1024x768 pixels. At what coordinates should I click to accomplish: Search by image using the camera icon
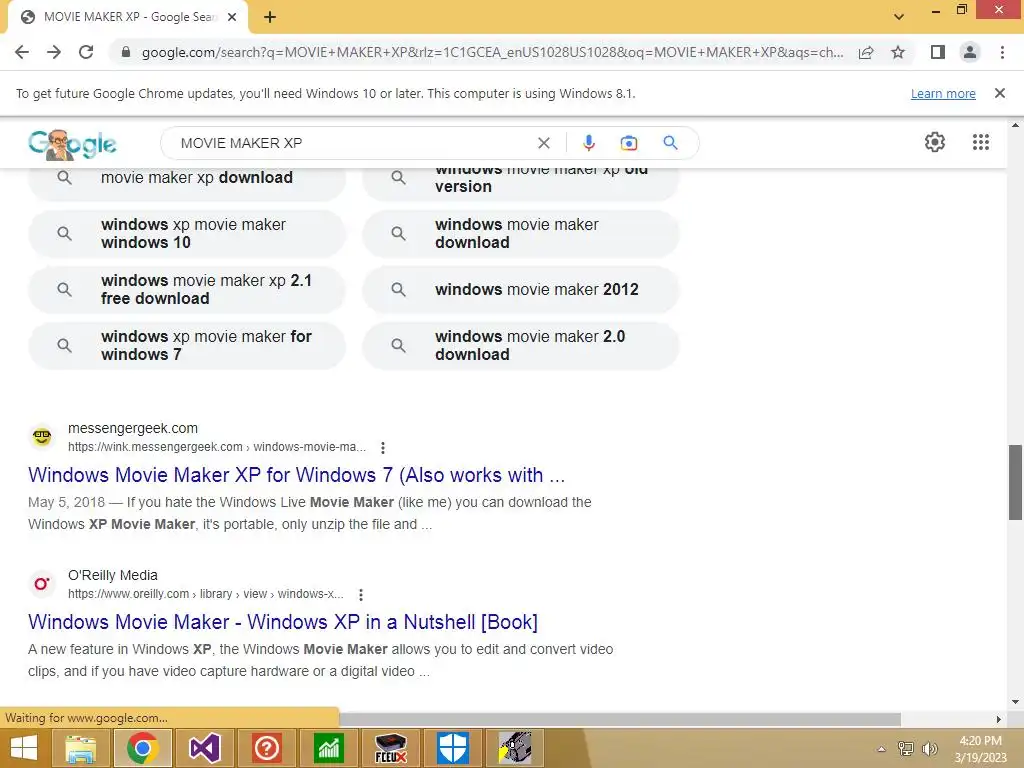[629, 143]
